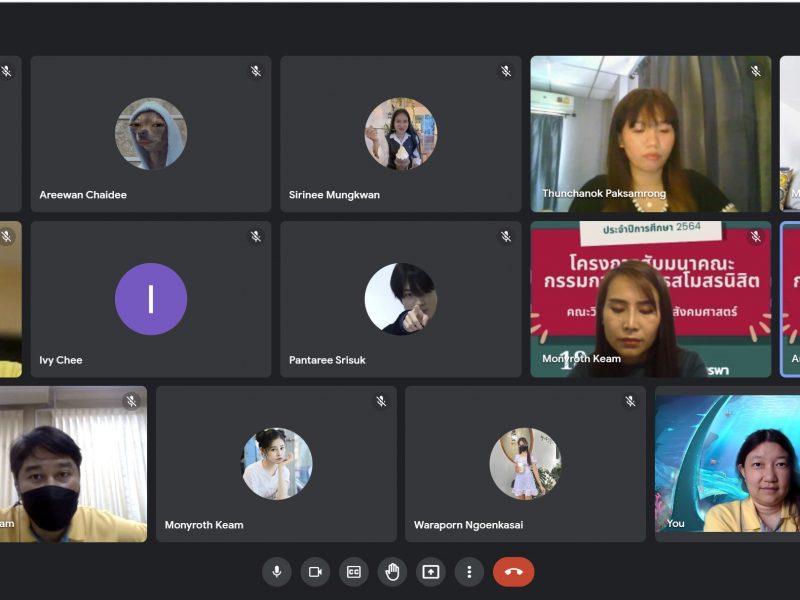The image size is (800, 600).
Task: Select Ivy Chee's purple initial avatar
Action: (x=151, y=299)
